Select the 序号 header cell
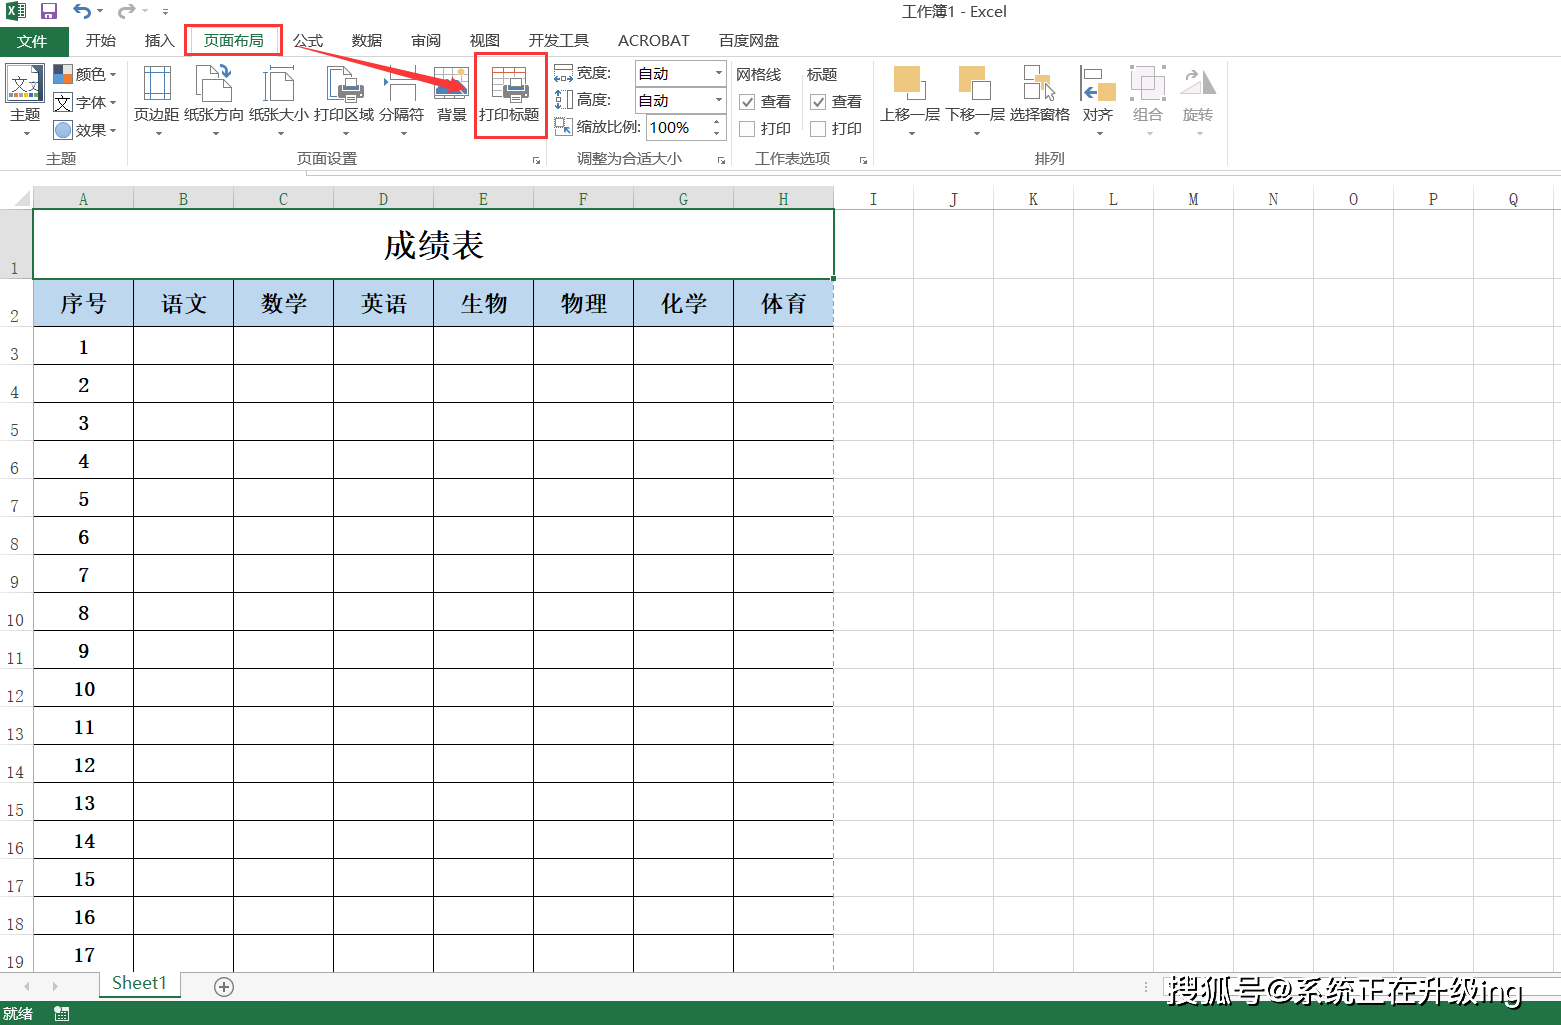 (x=83, y=303)
